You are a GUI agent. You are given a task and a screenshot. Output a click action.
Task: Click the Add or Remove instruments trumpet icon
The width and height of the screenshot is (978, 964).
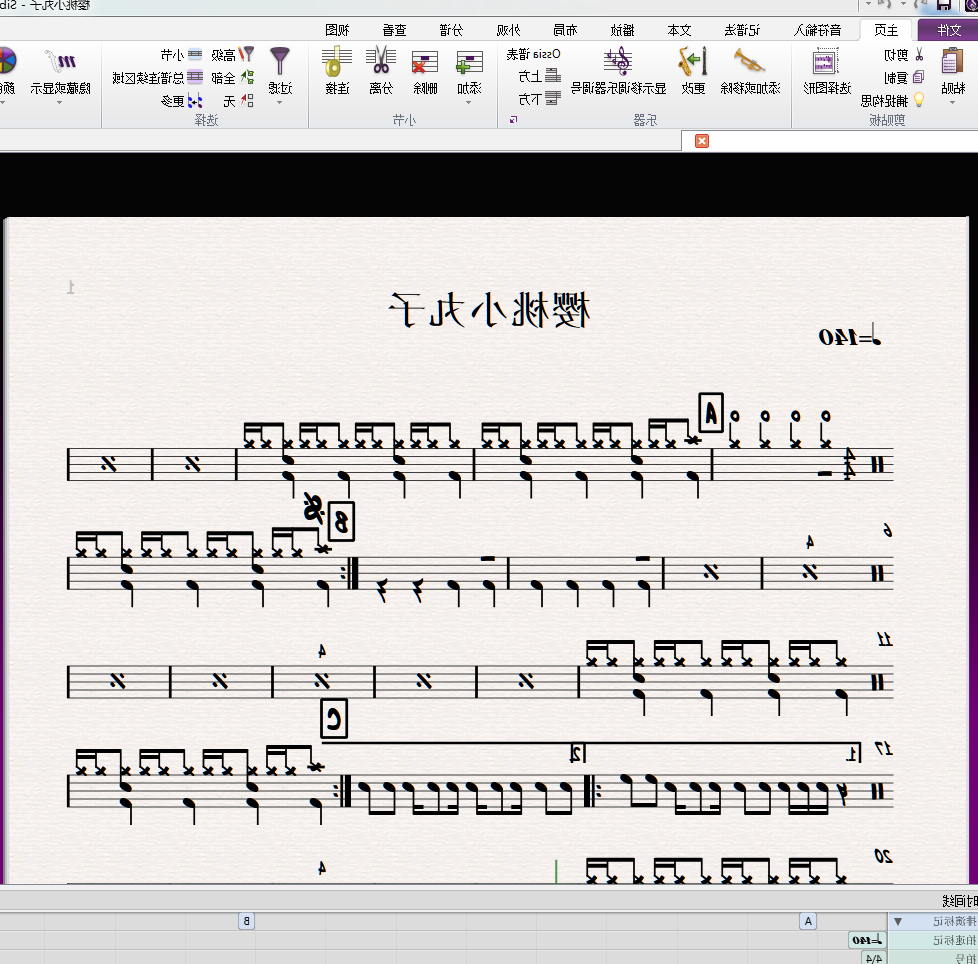(749, 62)
